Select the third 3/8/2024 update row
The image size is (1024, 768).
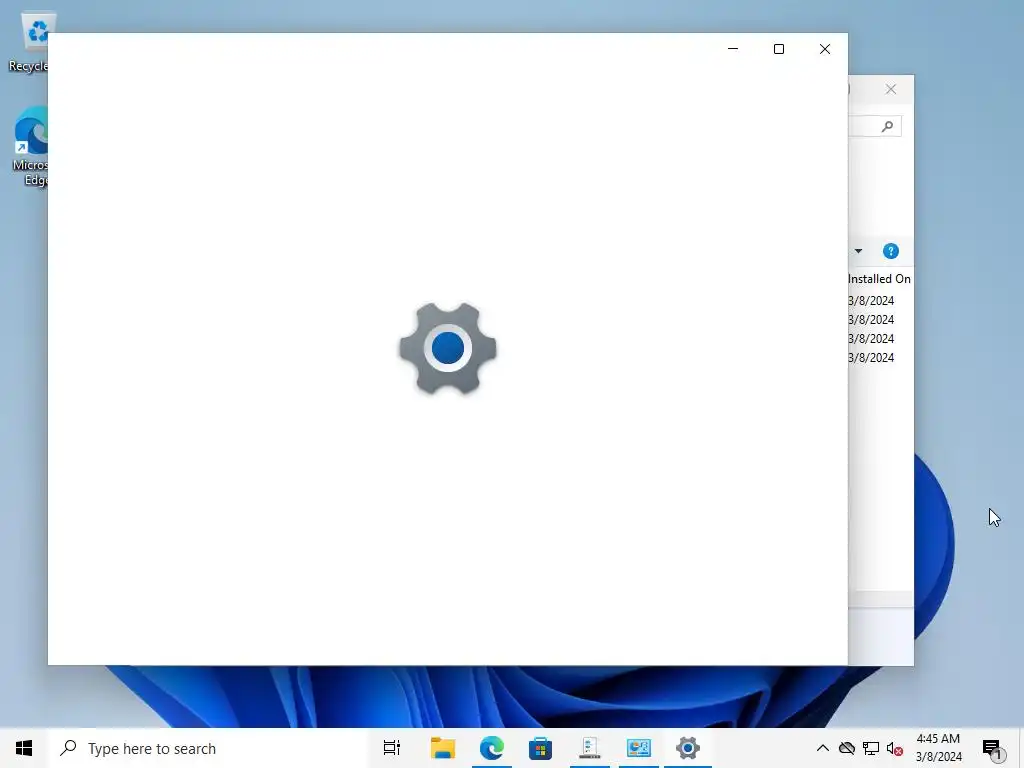[x=871, y=338]
